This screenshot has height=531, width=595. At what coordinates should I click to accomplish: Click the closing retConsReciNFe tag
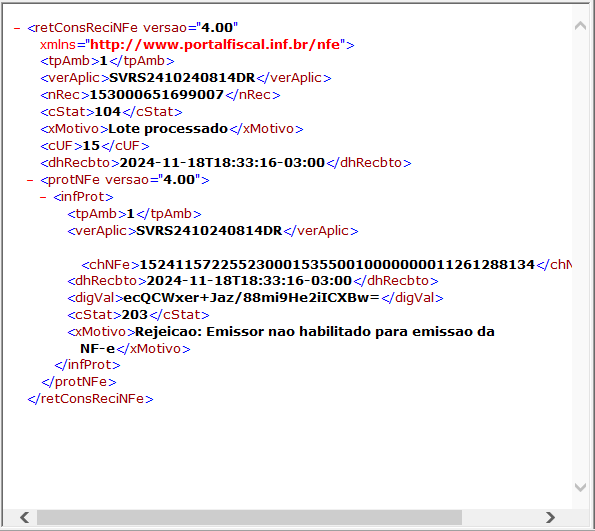[x=90, y=399]
